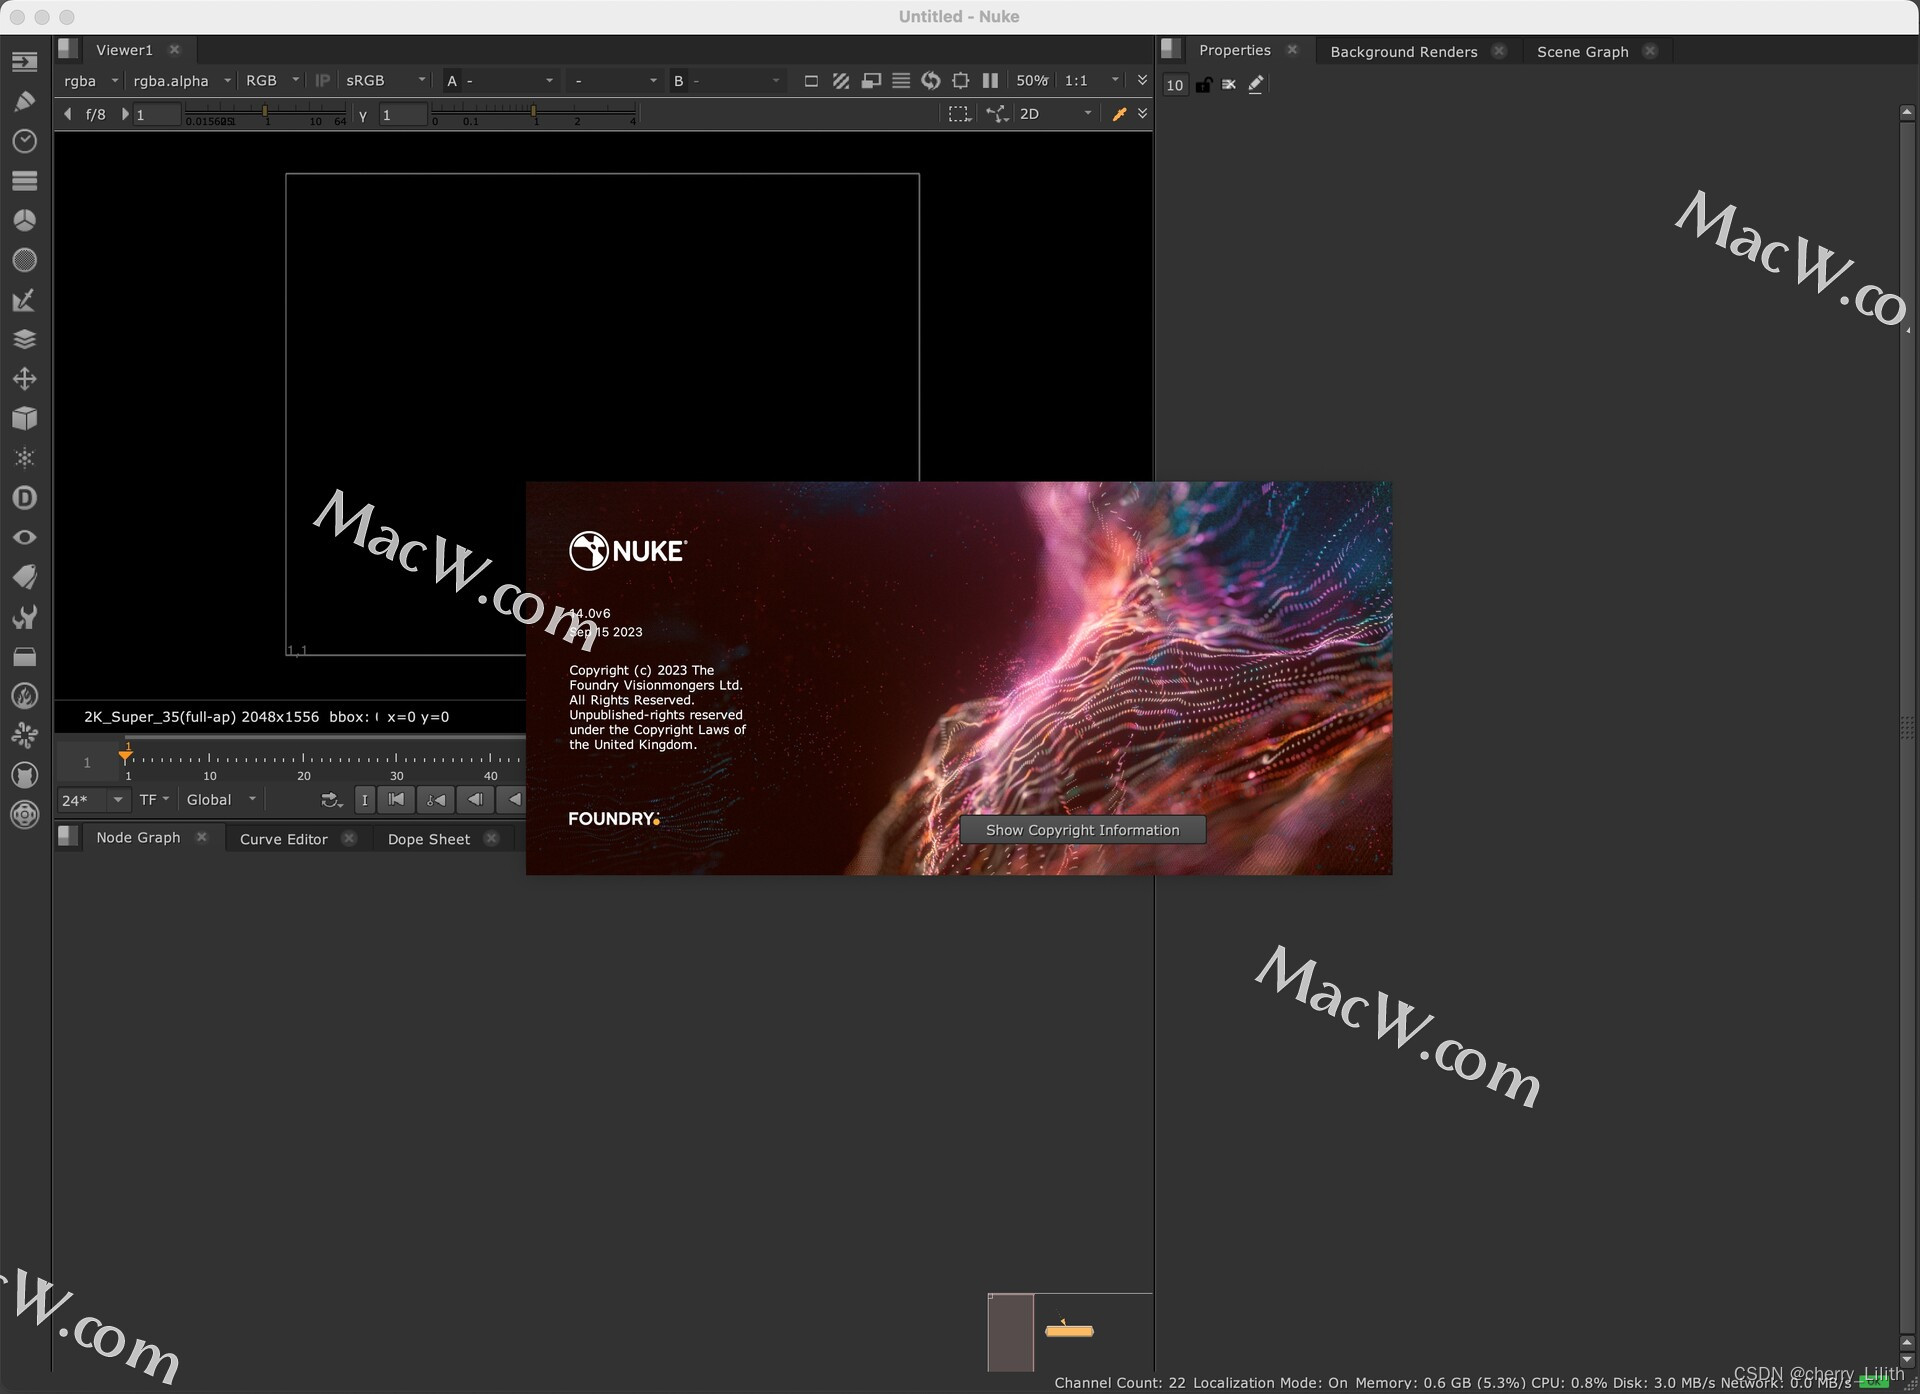
Task: Switch to the Scene Graph tab
Action: (x=1582, y=52)
